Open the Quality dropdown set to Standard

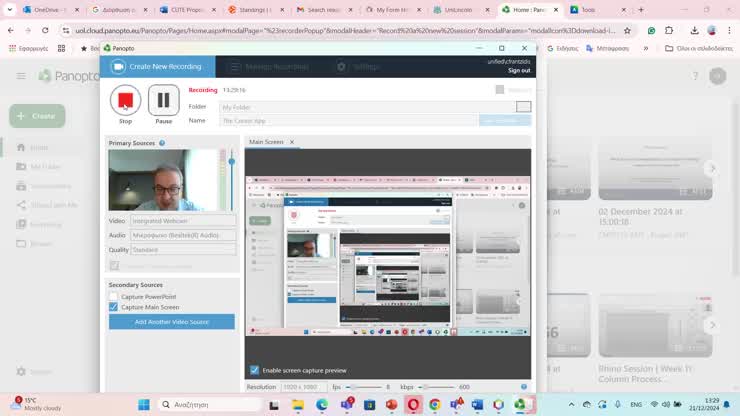pos(183,250)
